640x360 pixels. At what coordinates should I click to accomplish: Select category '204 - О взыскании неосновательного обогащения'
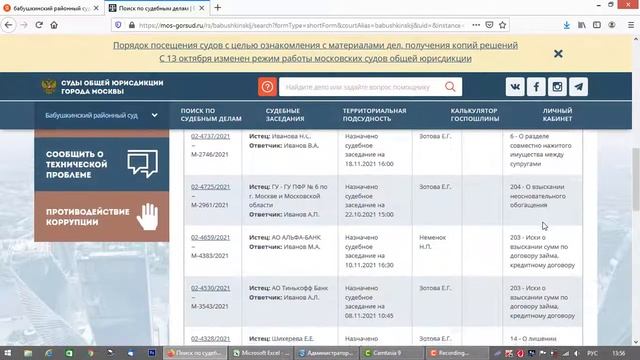click(538, 196)
